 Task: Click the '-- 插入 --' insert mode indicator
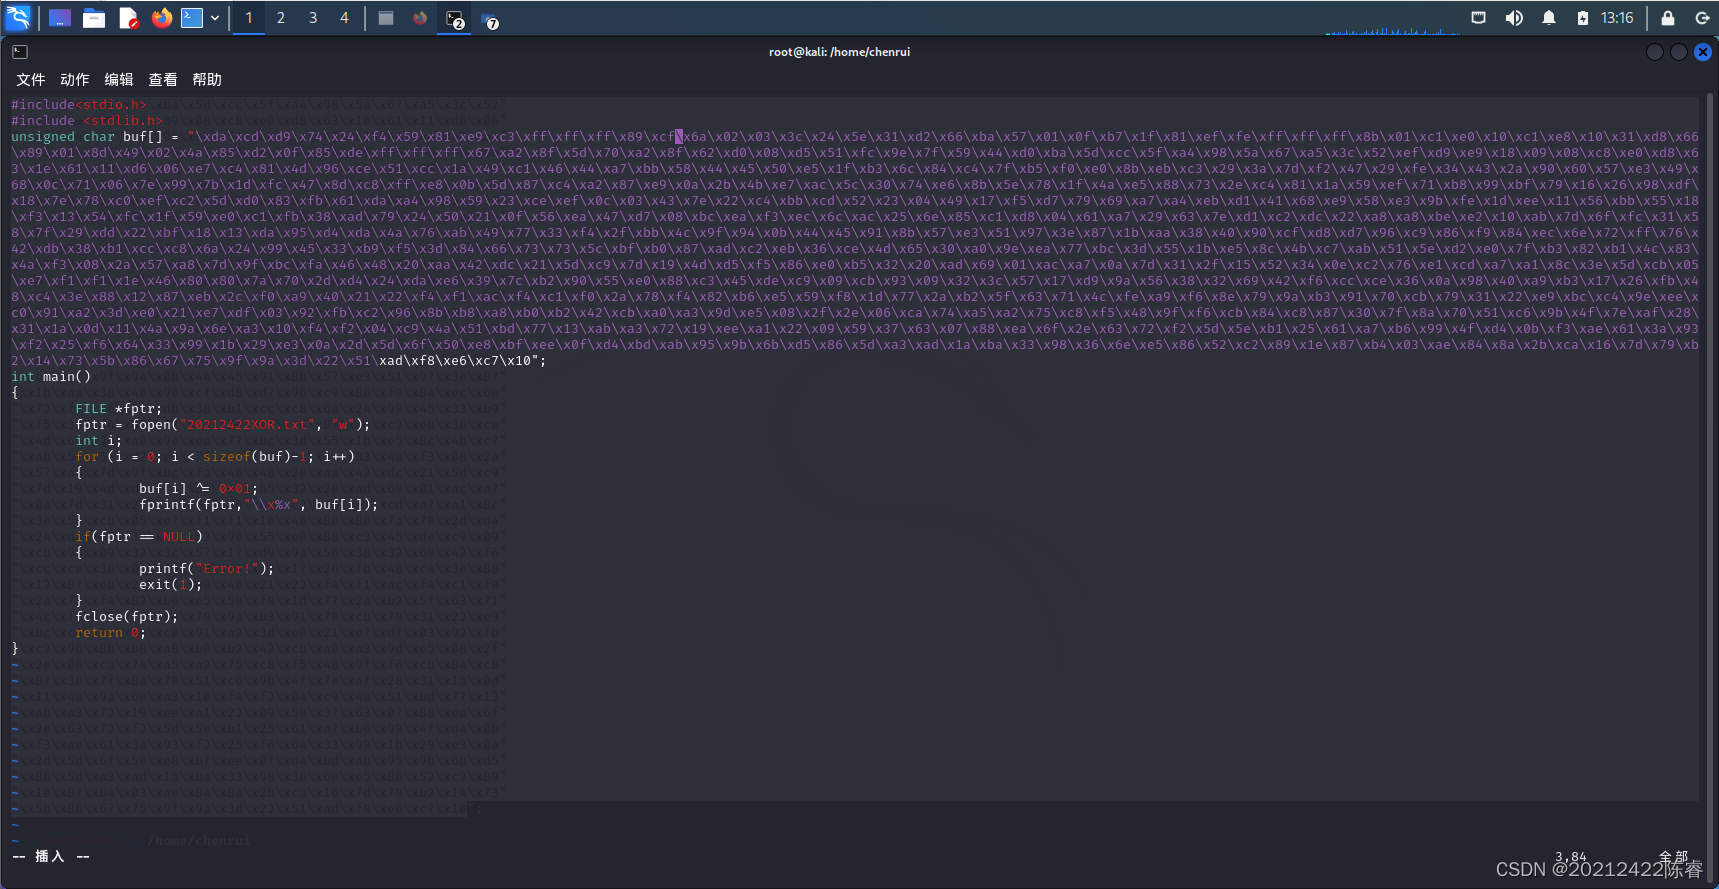click(51, 856)
